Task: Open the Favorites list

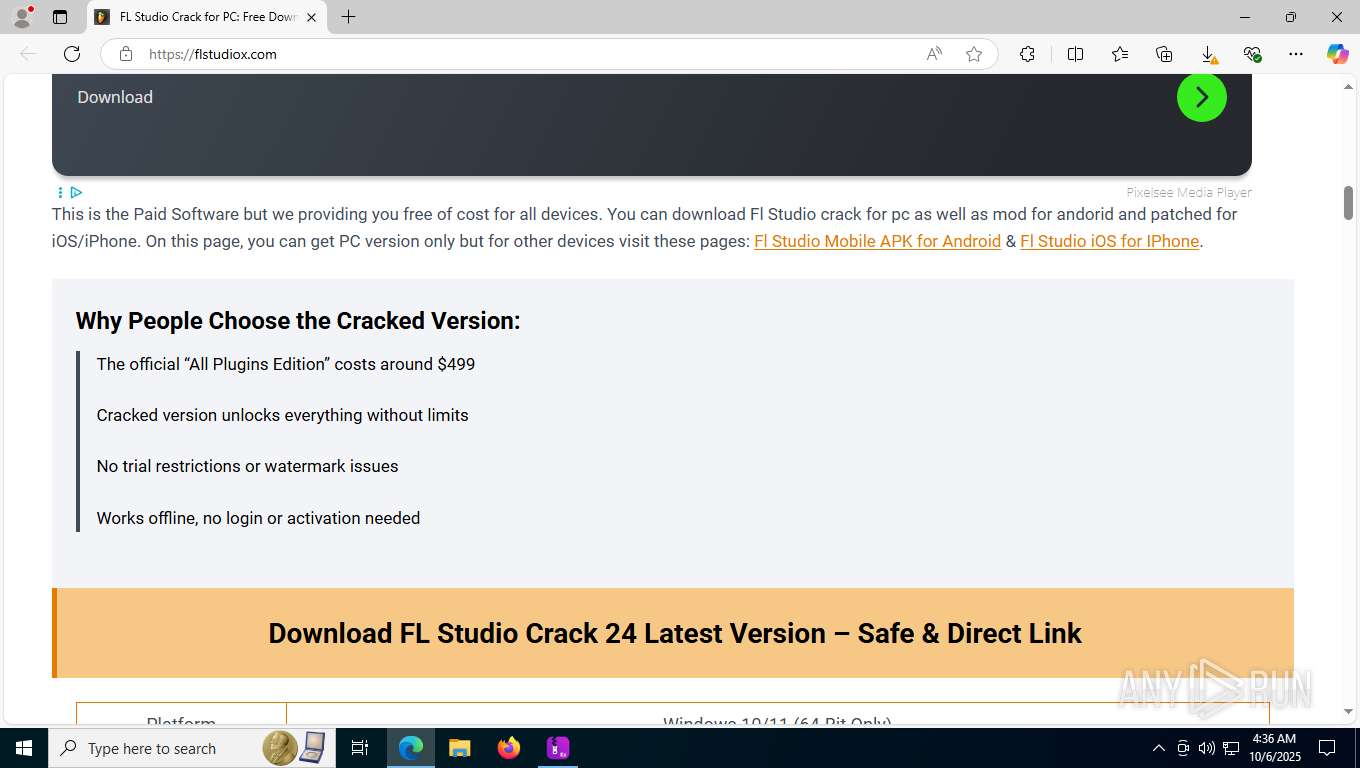Action: pyautogui.click(x=1120, y=54)
